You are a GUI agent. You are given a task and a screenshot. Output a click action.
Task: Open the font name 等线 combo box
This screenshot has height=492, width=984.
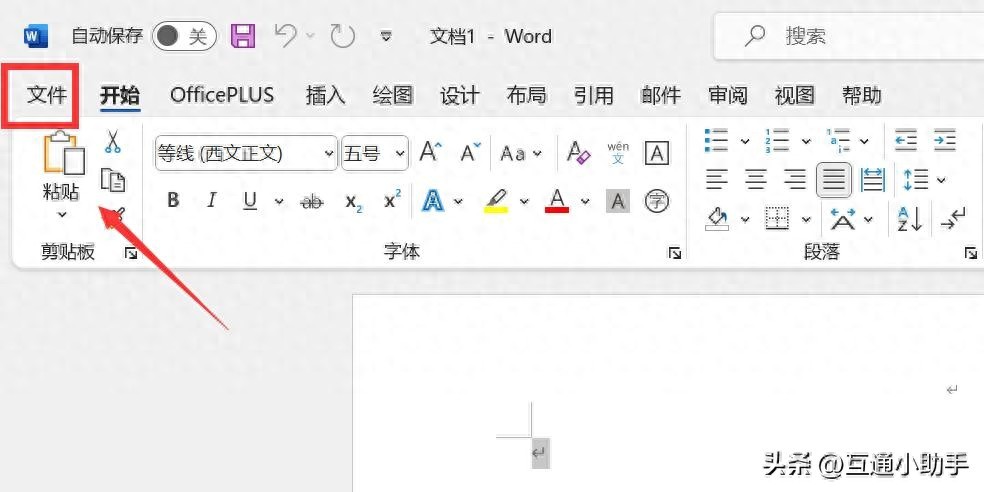(246, 153)
